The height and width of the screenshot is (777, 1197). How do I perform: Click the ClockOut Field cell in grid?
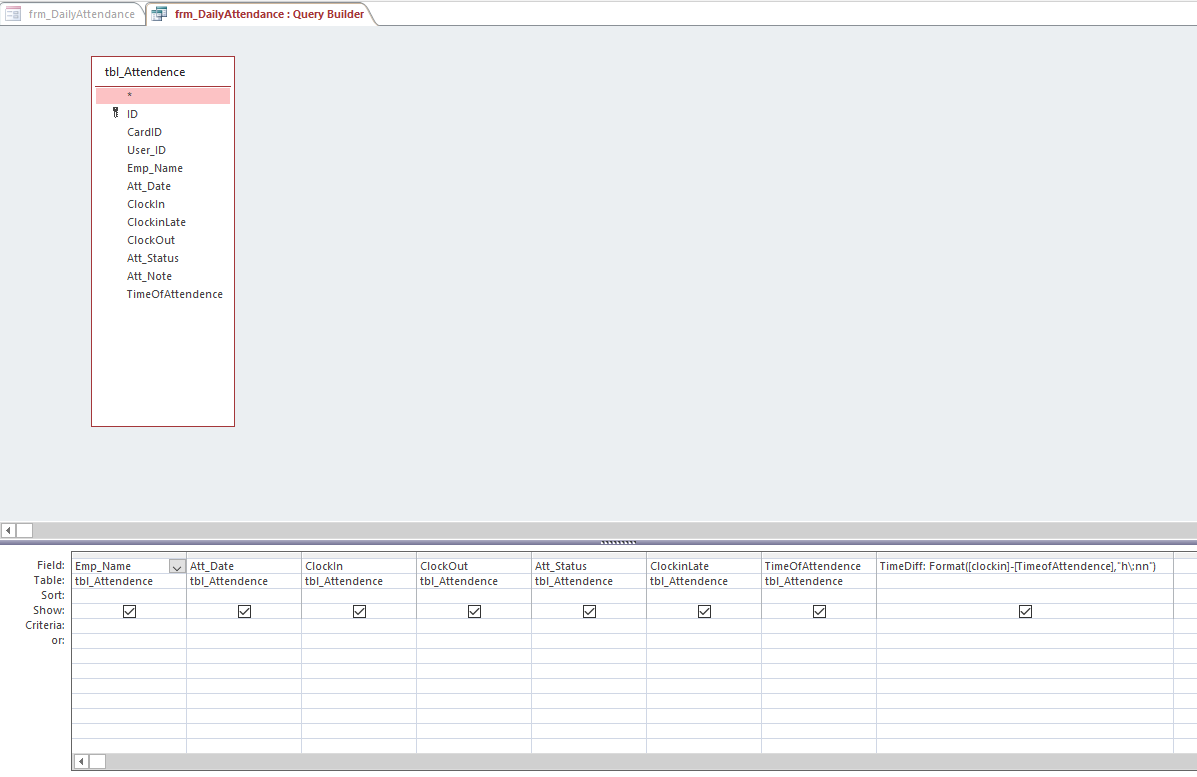tap(474, 566)
